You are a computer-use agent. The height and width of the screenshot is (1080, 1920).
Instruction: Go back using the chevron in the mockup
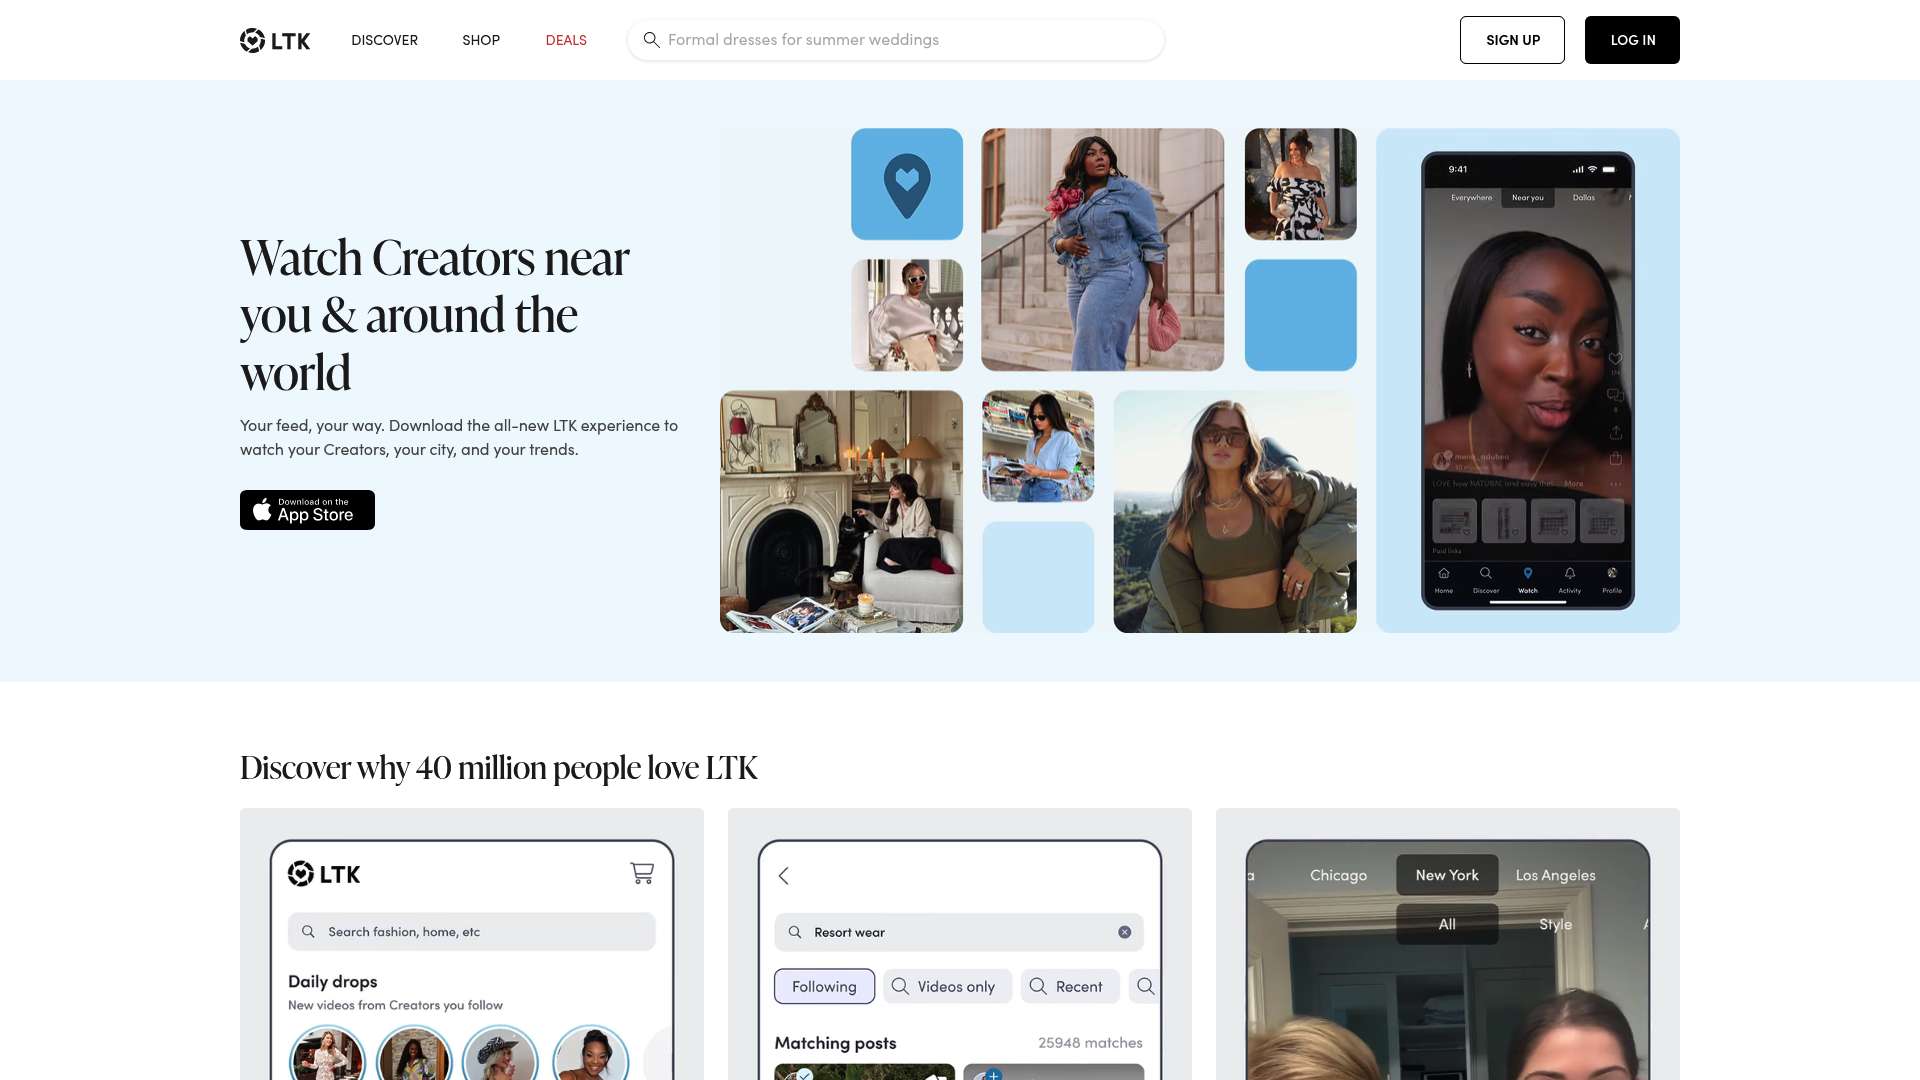pyautogui.click(x=784, y=875)
